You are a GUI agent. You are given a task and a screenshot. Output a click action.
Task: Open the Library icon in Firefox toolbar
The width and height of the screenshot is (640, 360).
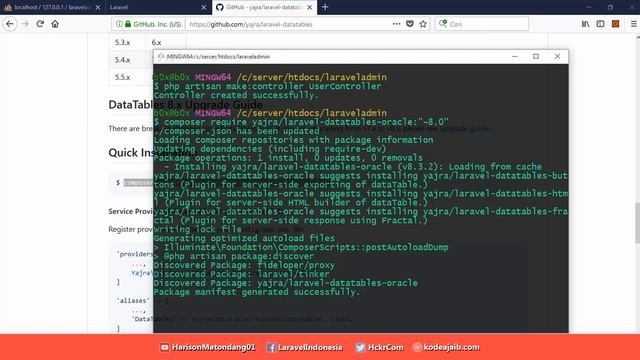585,24
